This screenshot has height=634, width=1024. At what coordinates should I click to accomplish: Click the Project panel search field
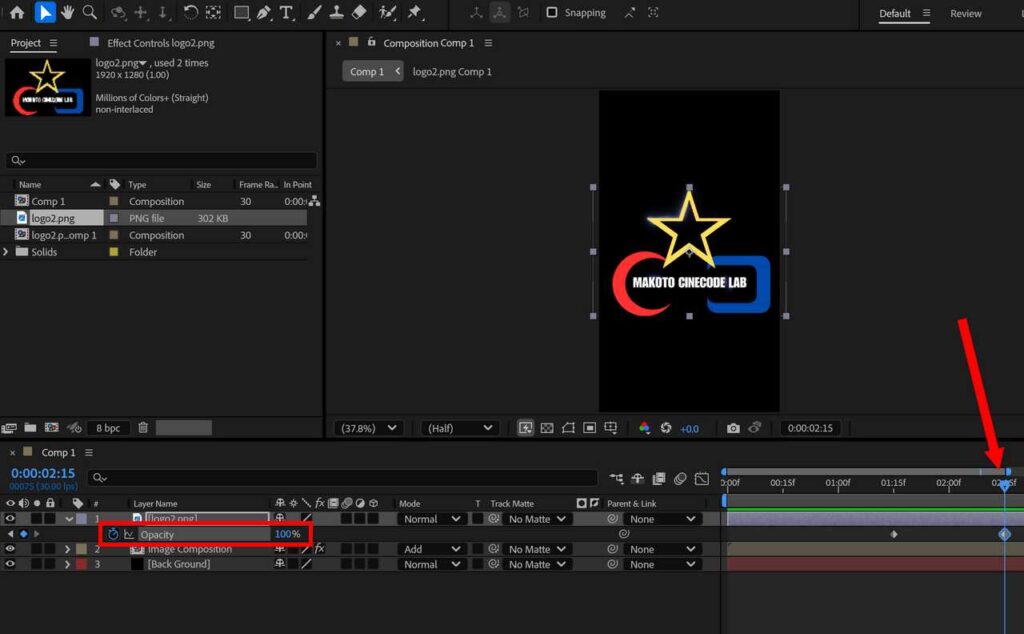161,160
